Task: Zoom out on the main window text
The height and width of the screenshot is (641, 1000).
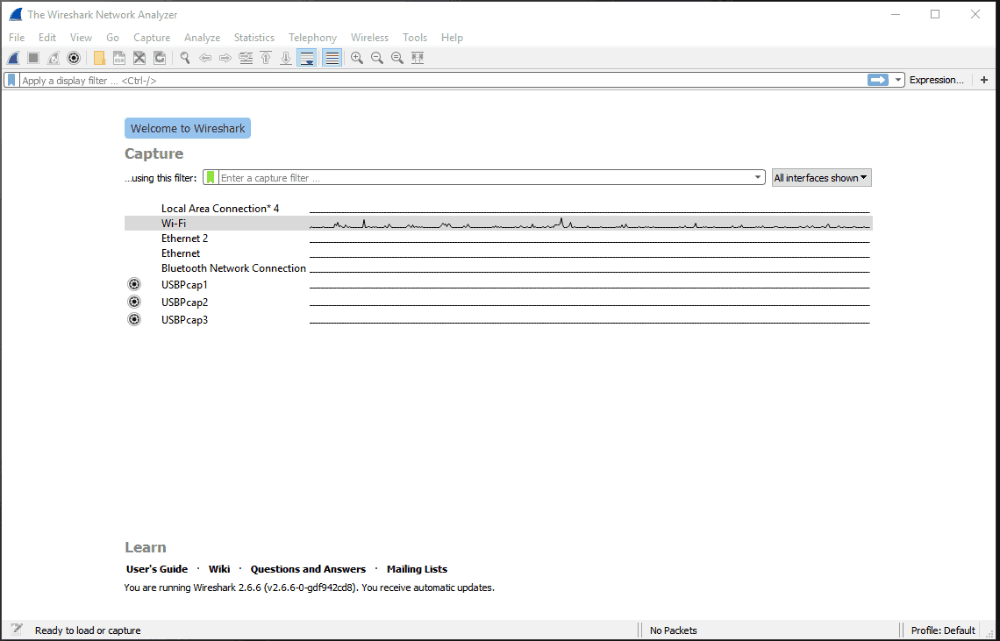Action: (377, 58)
